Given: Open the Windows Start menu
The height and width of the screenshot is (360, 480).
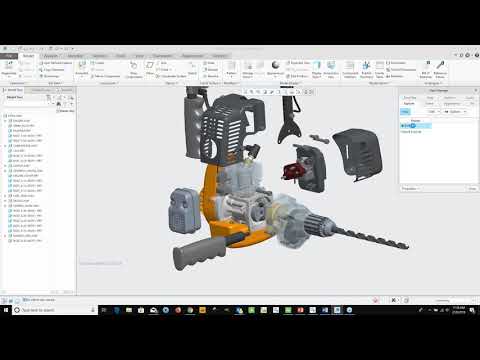Looking at the screenshot, I should point(6,310).
